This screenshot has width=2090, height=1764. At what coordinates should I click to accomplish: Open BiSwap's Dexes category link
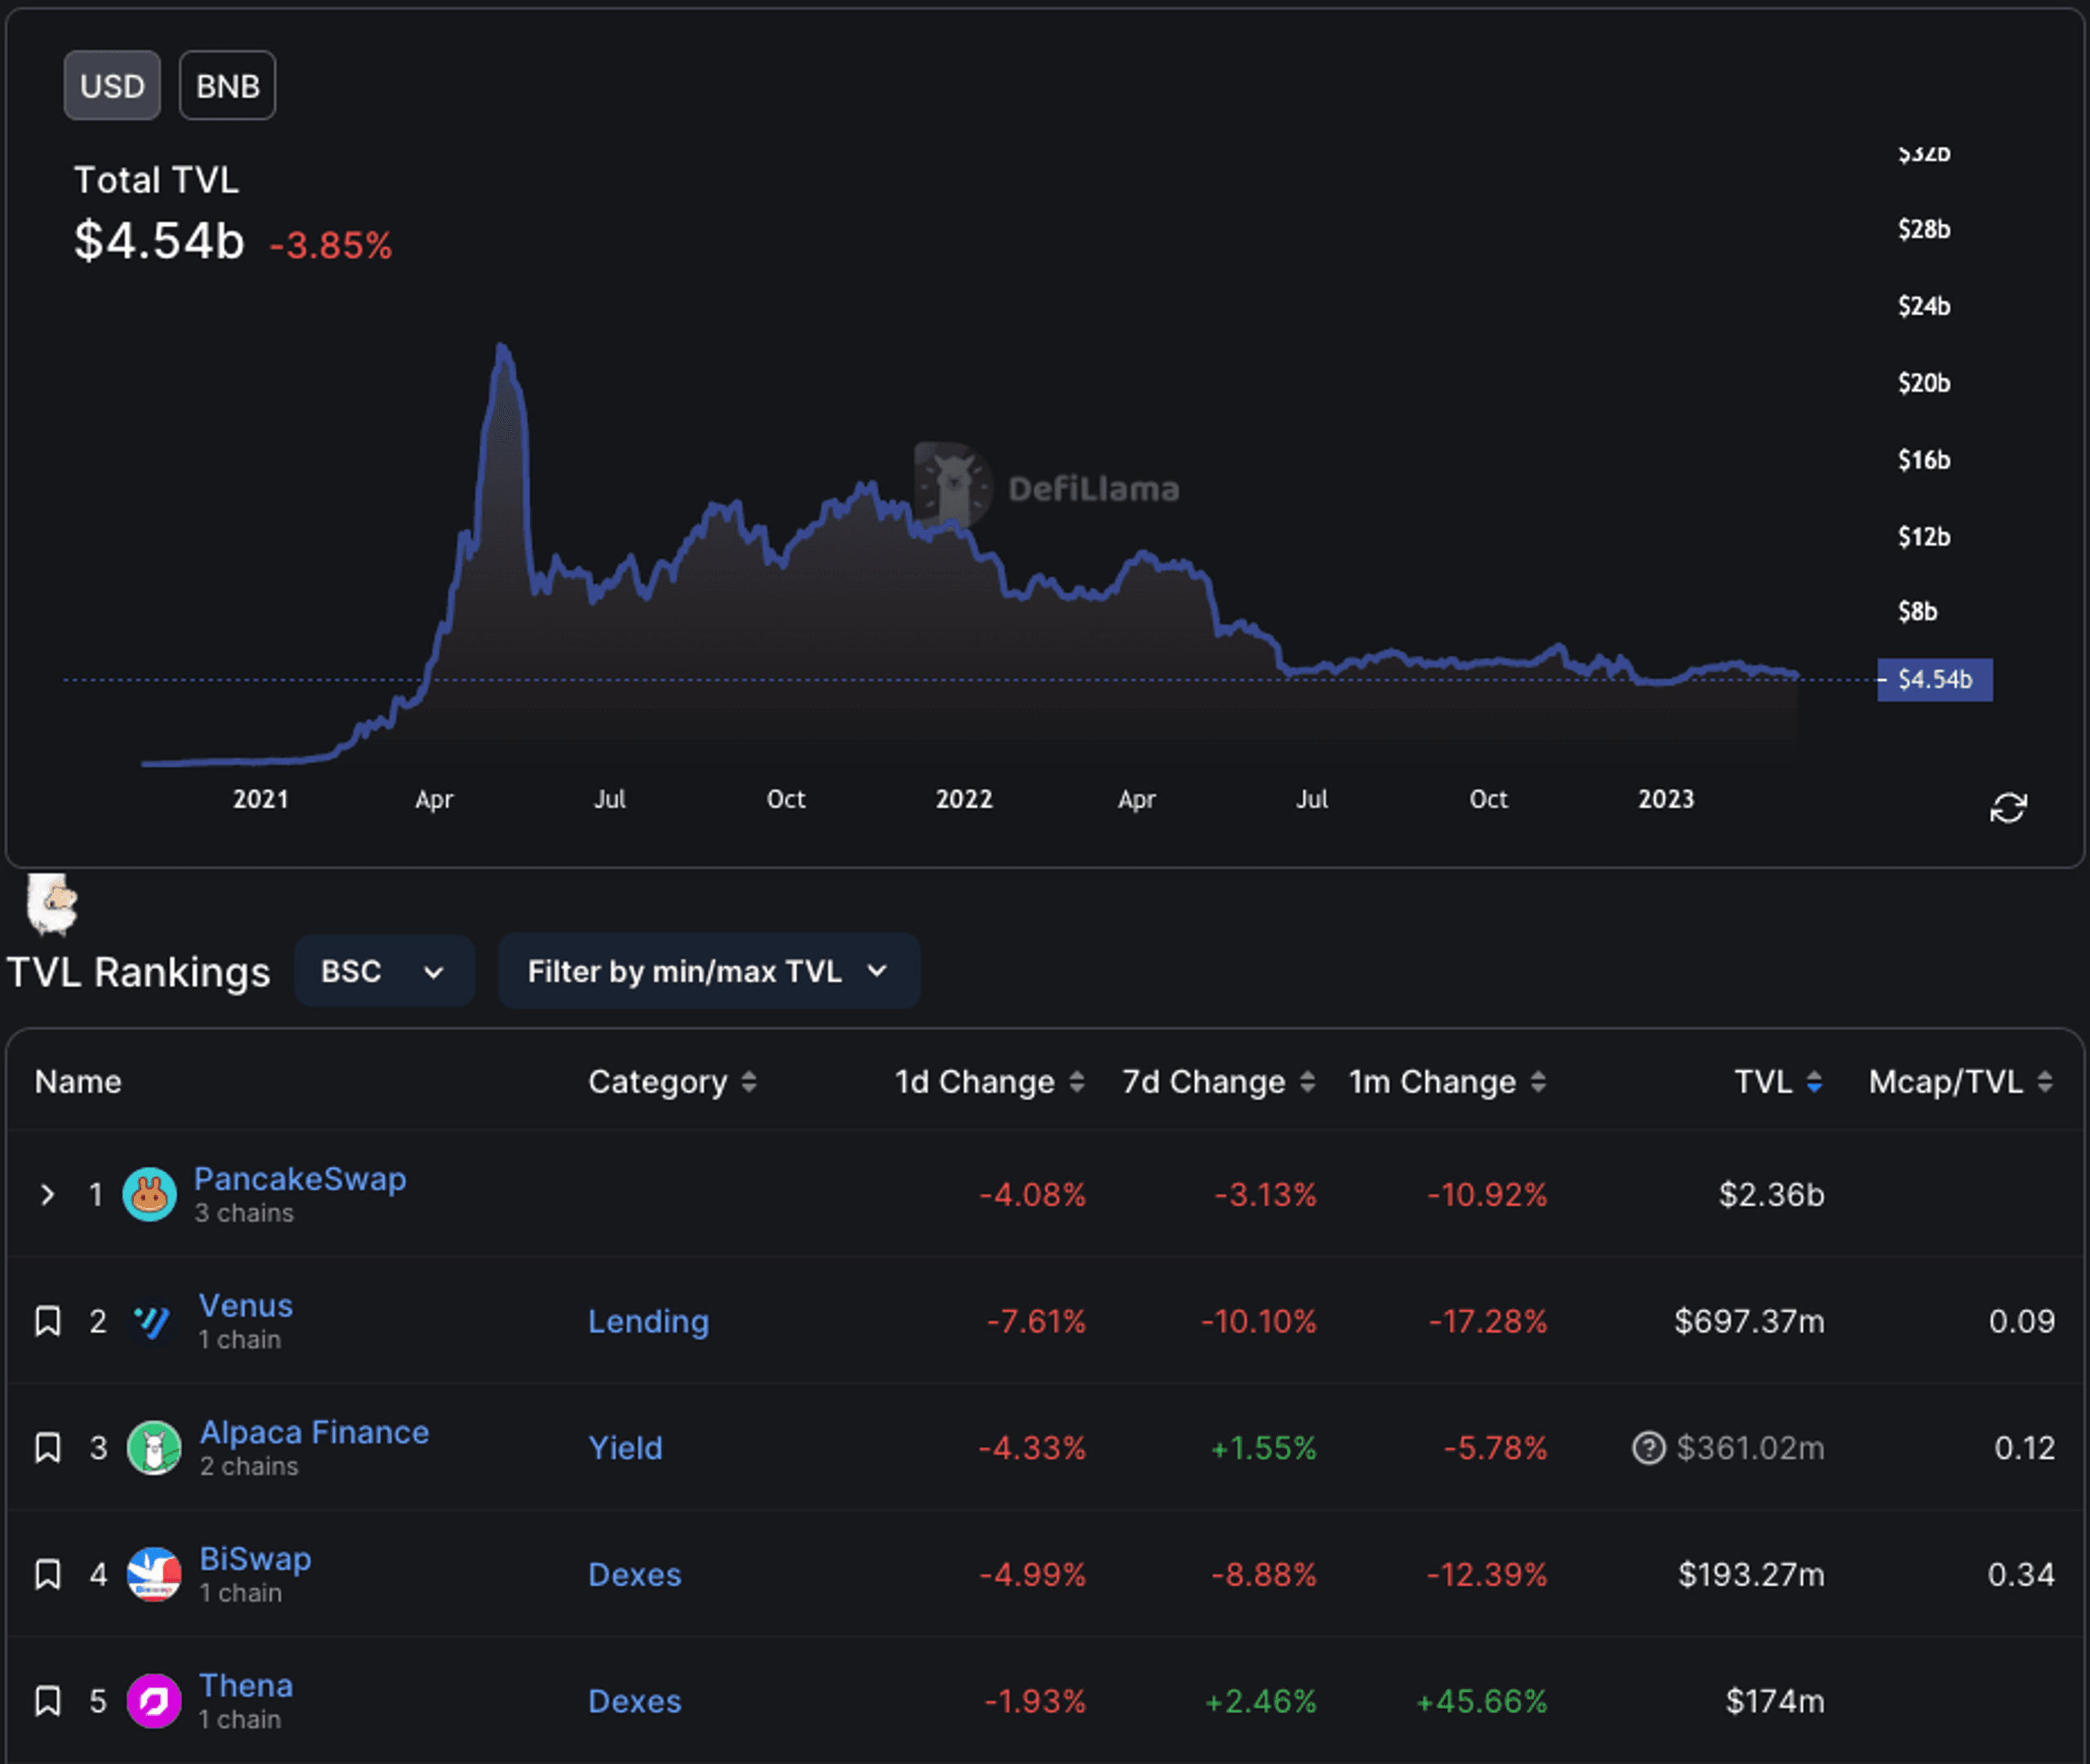point(634,1575)
